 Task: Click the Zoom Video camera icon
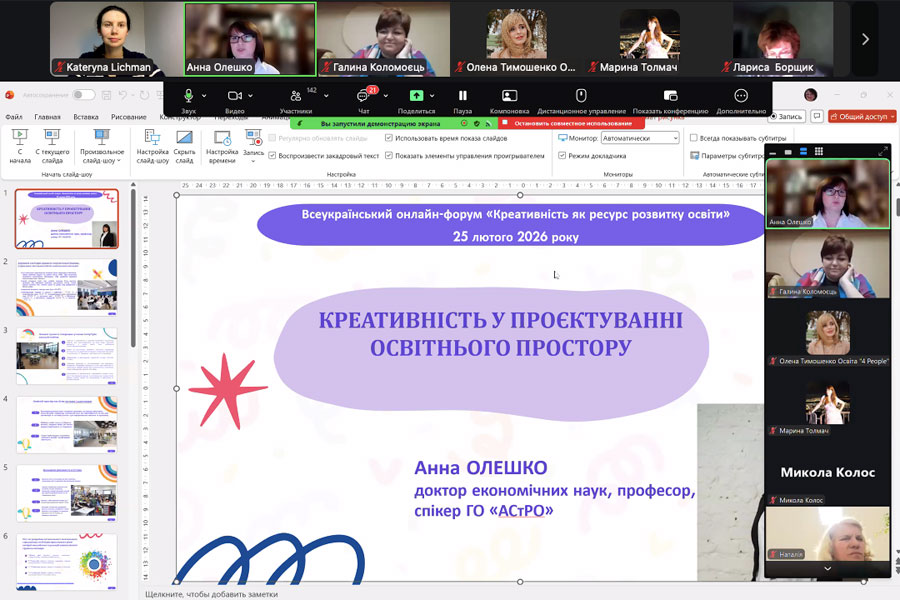point(234,96)
